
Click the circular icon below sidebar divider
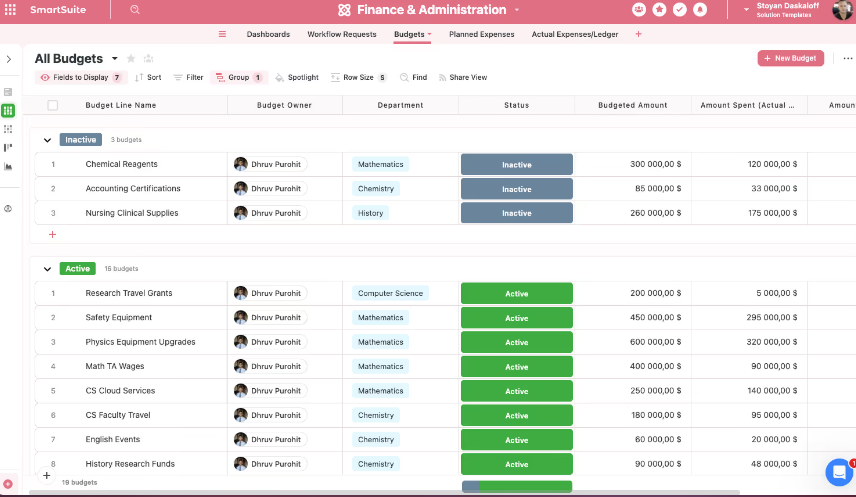8,209
